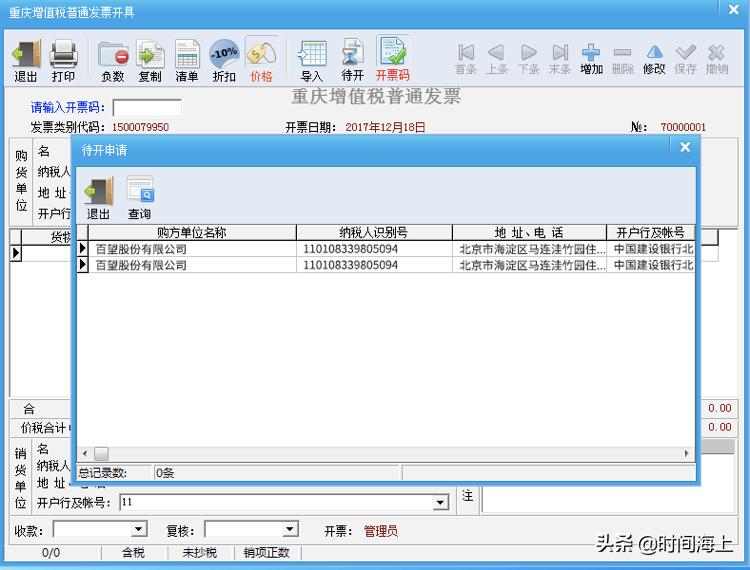Image resolution: width=750 pixels, height=570 pixels.
Task: Click the 撤销 undo icon
Action: 717,60
